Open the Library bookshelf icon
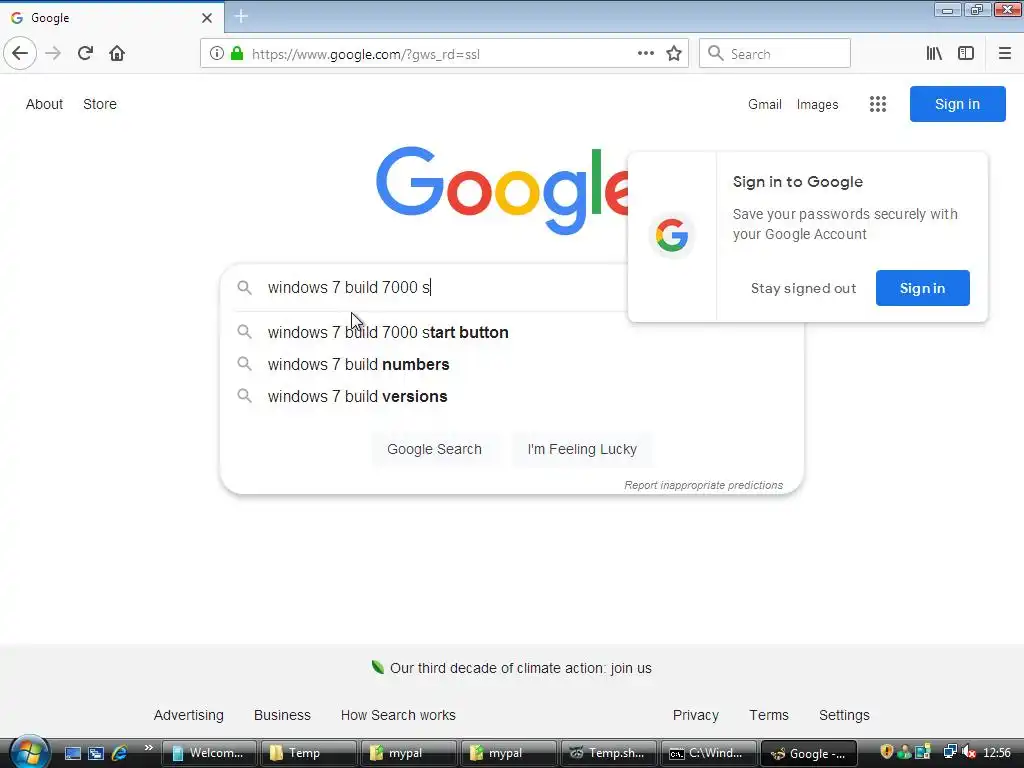The height and width of the screenshot is (768, 1024). tap(934, 54)
